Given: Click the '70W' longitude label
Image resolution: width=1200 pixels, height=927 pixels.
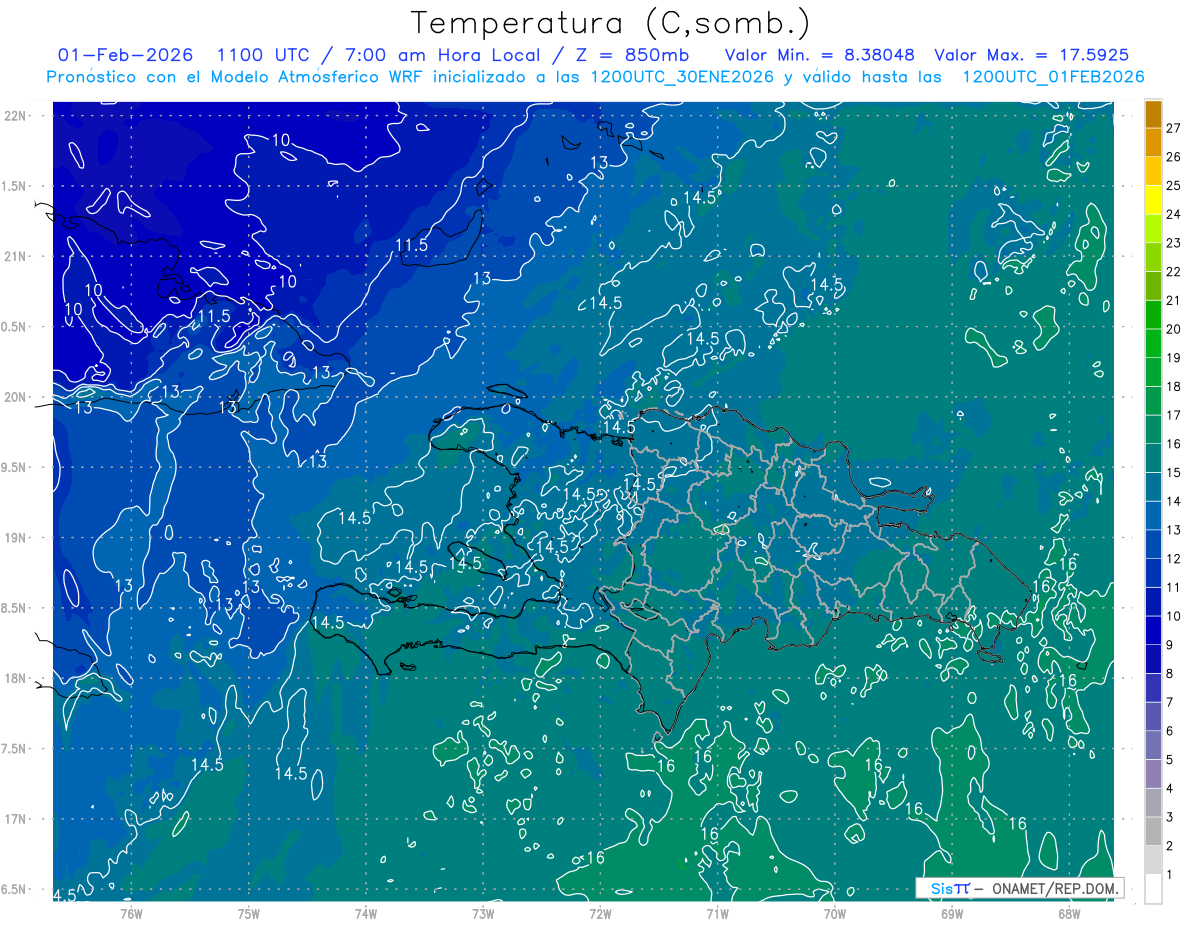Looking at the screenshot, I should (835, 914).
